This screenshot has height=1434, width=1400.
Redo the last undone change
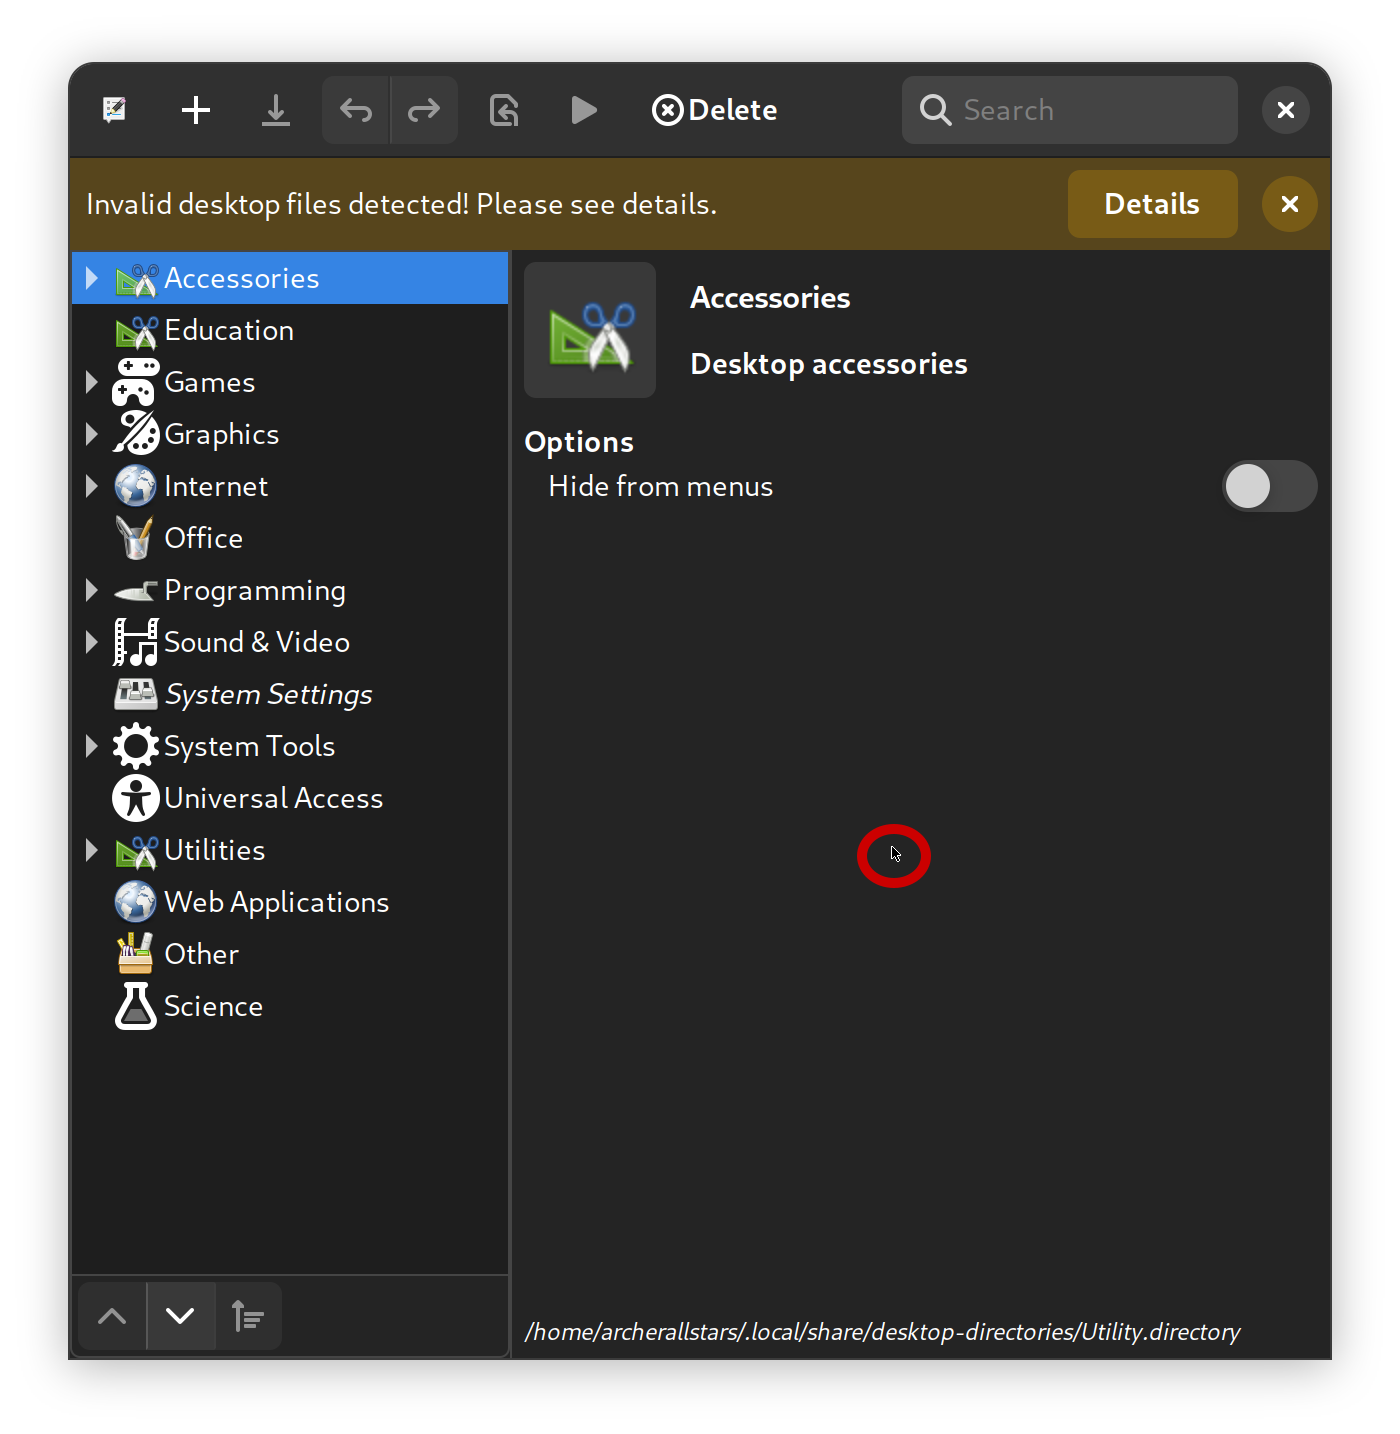(423, 110)
